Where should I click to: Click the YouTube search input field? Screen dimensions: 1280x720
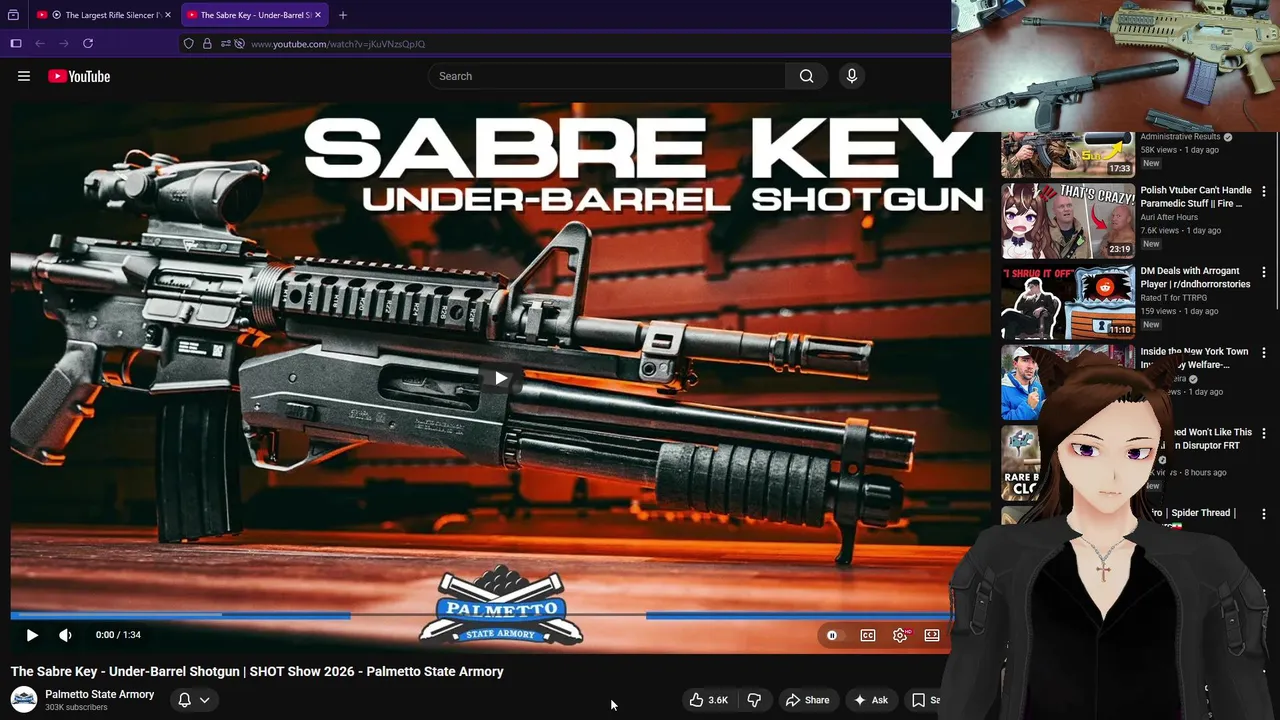(607, 76)
